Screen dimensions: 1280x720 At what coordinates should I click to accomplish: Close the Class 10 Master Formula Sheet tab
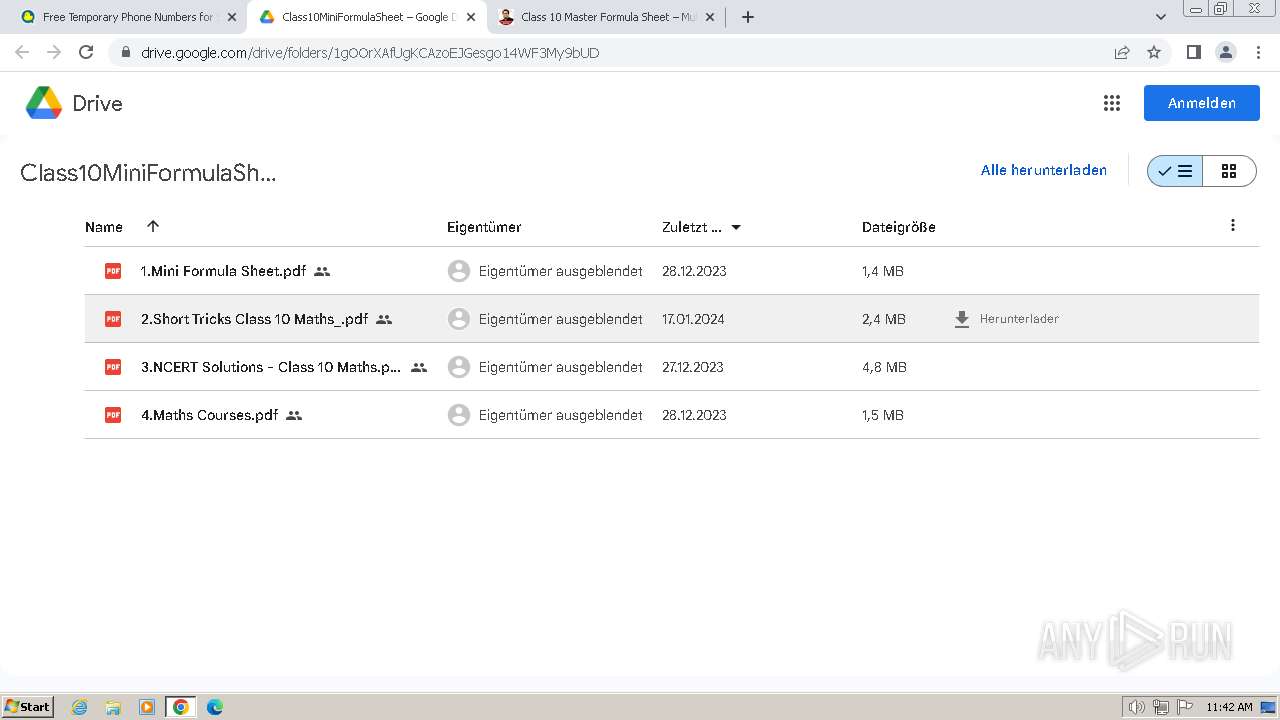pyautogui.click(x=710, y=17)
